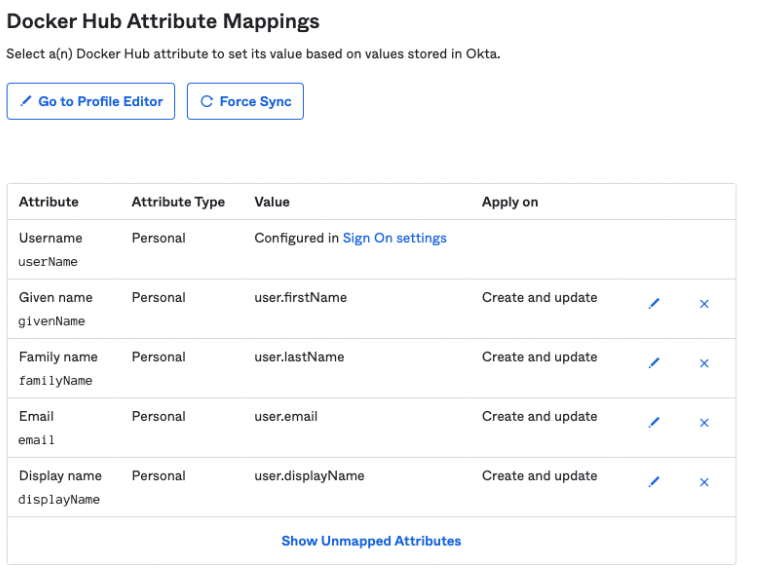Edit the Family name attribute mapping
This screenshot has width=760, height=576.
(654, 363)
